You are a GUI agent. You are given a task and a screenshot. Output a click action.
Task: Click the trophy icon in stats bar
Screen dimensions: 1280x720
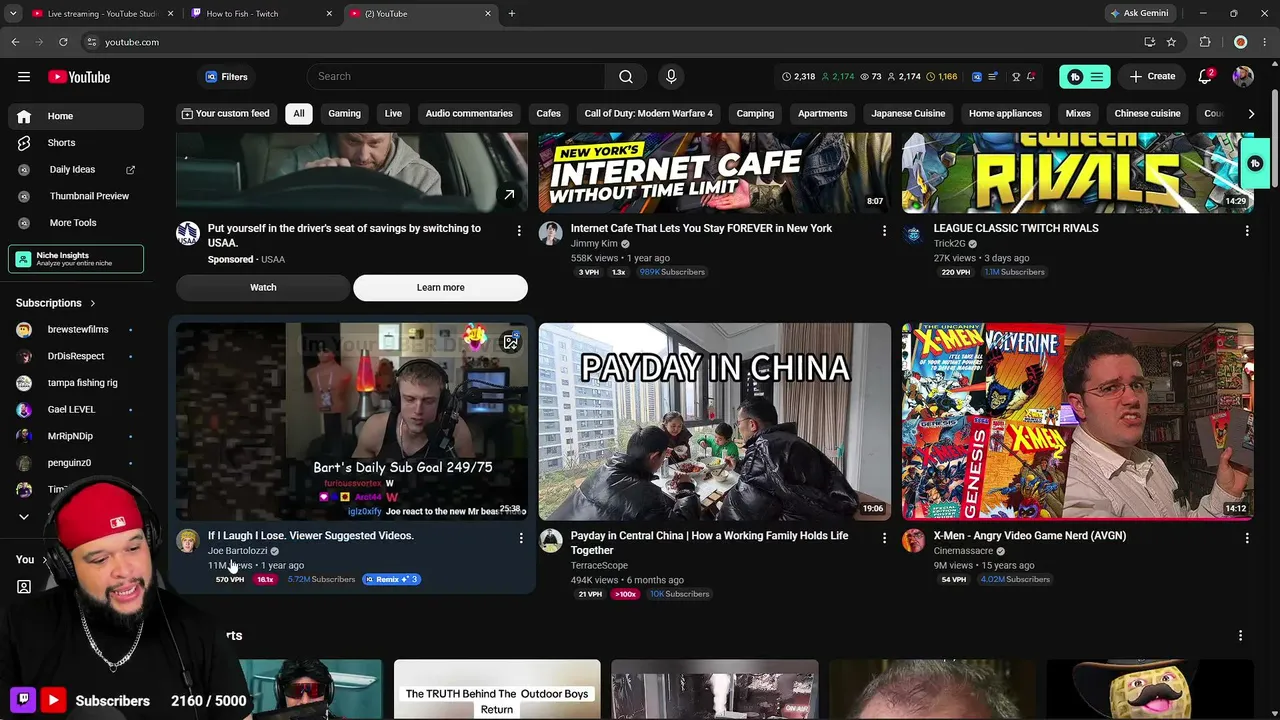click(1016, 77)
